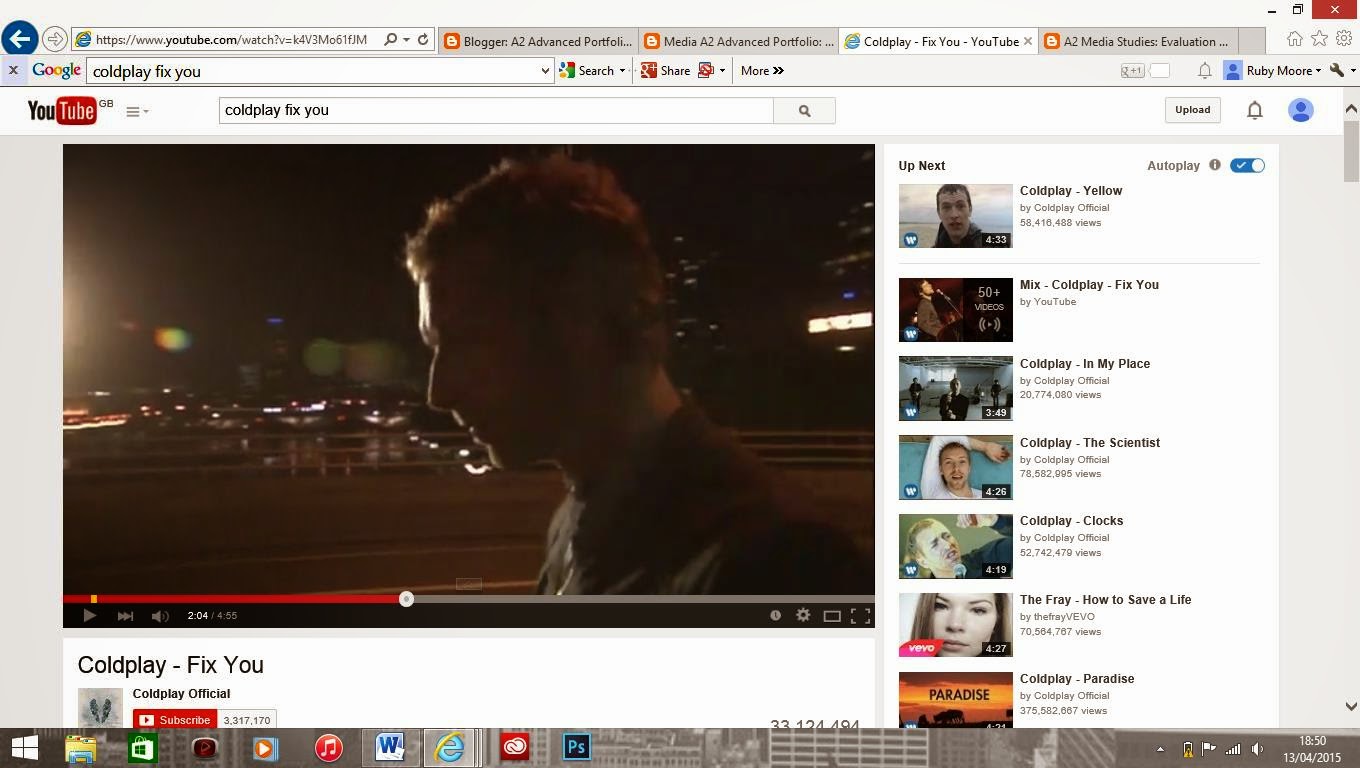
Task: Switch to A2 Media Studies: Evaluation tab
Action: point(1138,41)
